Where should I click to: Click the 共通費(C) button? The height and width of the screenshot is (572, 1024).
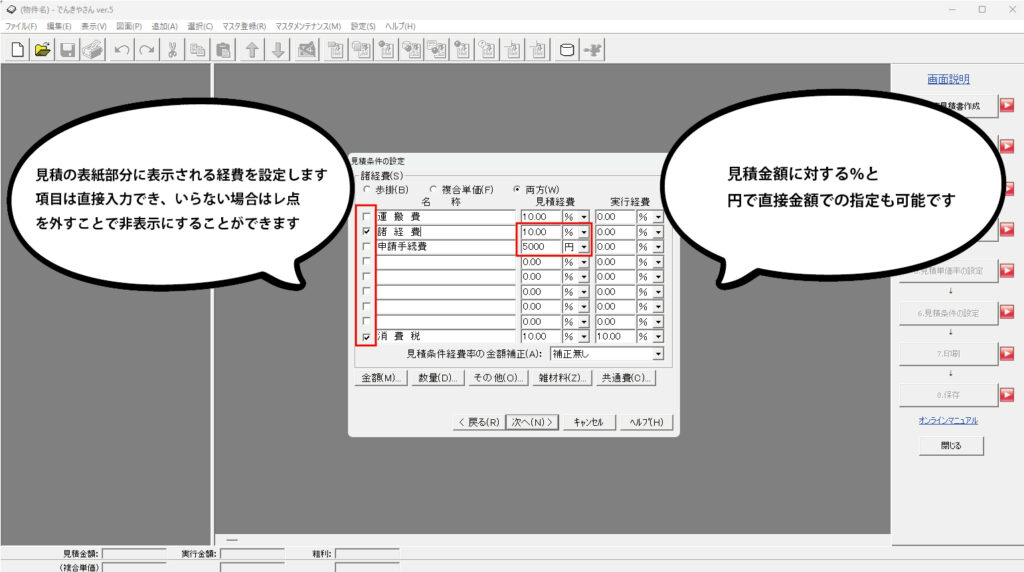point(626,378)
